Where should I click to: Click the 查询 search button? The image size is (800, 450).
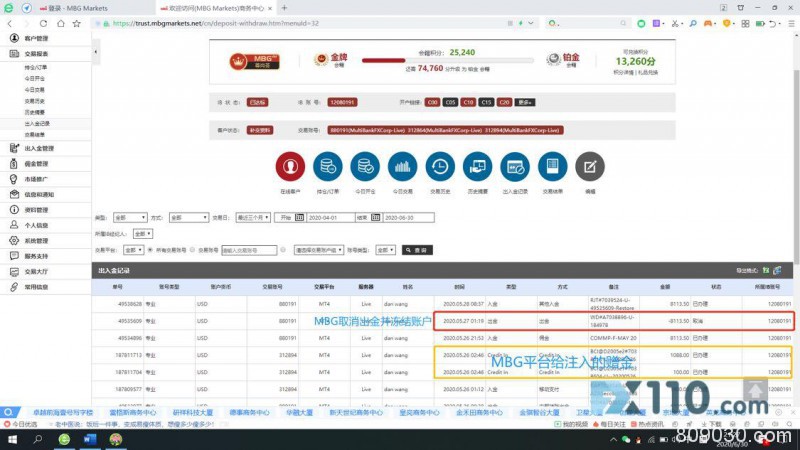(417, 250)
